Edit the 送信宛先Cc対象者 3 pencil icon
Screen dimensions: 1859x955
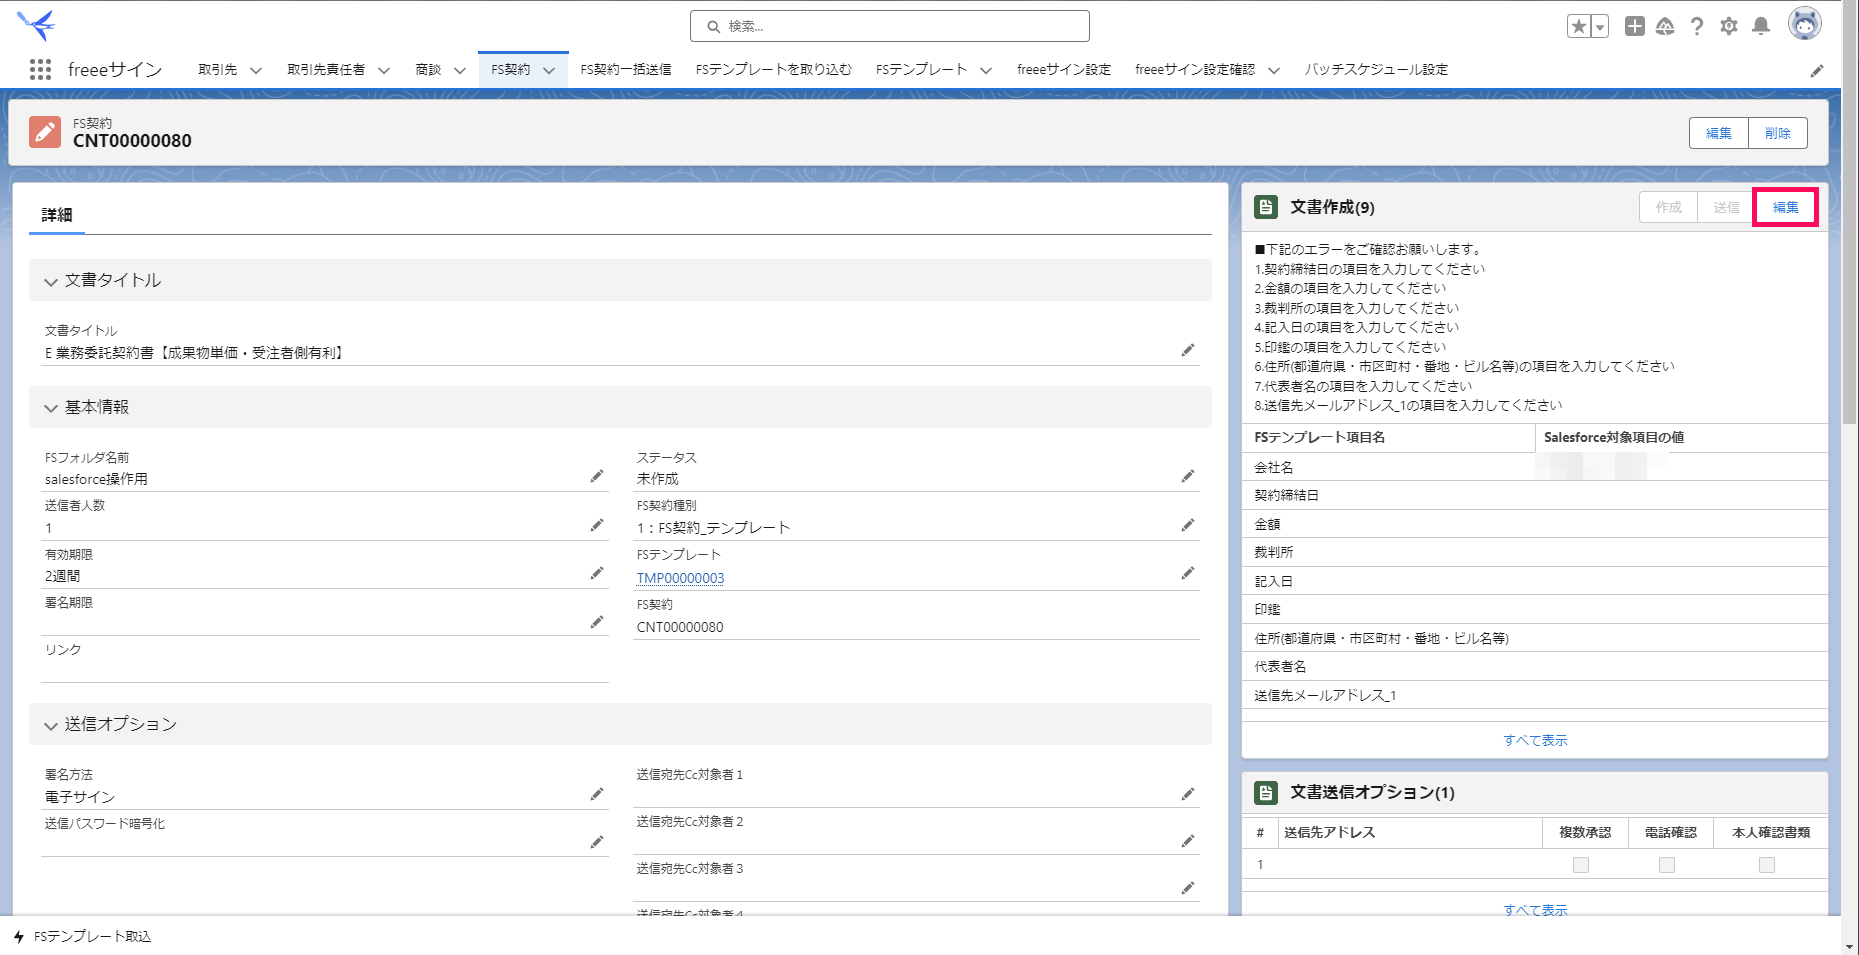(x=1188, y=888)
